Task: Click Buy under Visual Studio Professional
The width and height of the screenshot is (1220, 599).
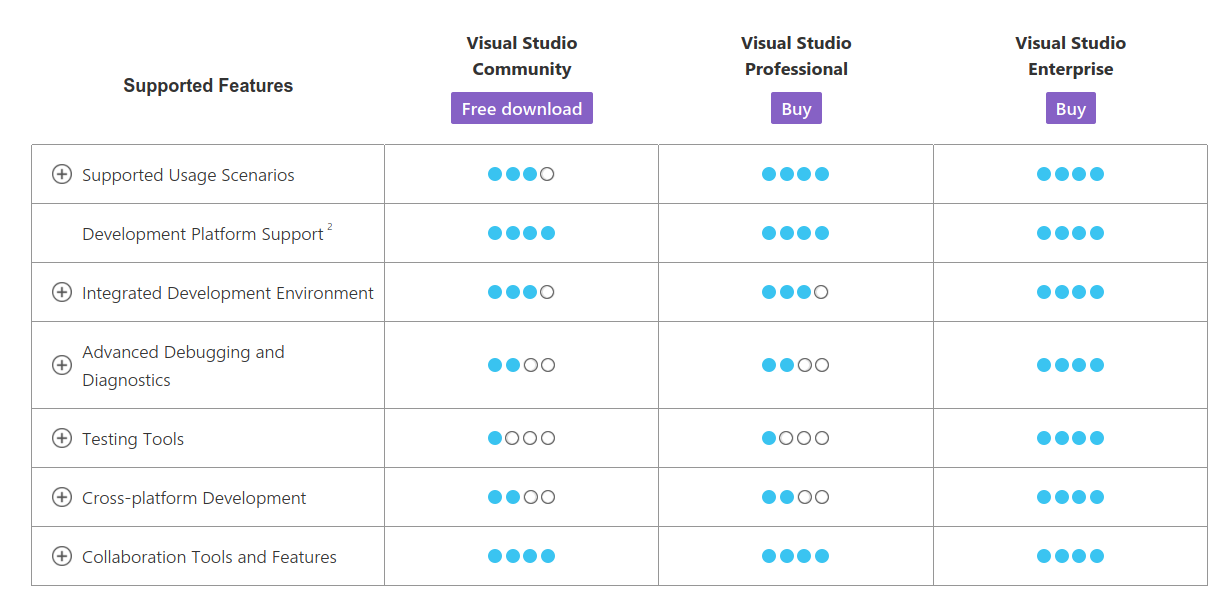Action: pyautogui.click(x=795, y=107)
